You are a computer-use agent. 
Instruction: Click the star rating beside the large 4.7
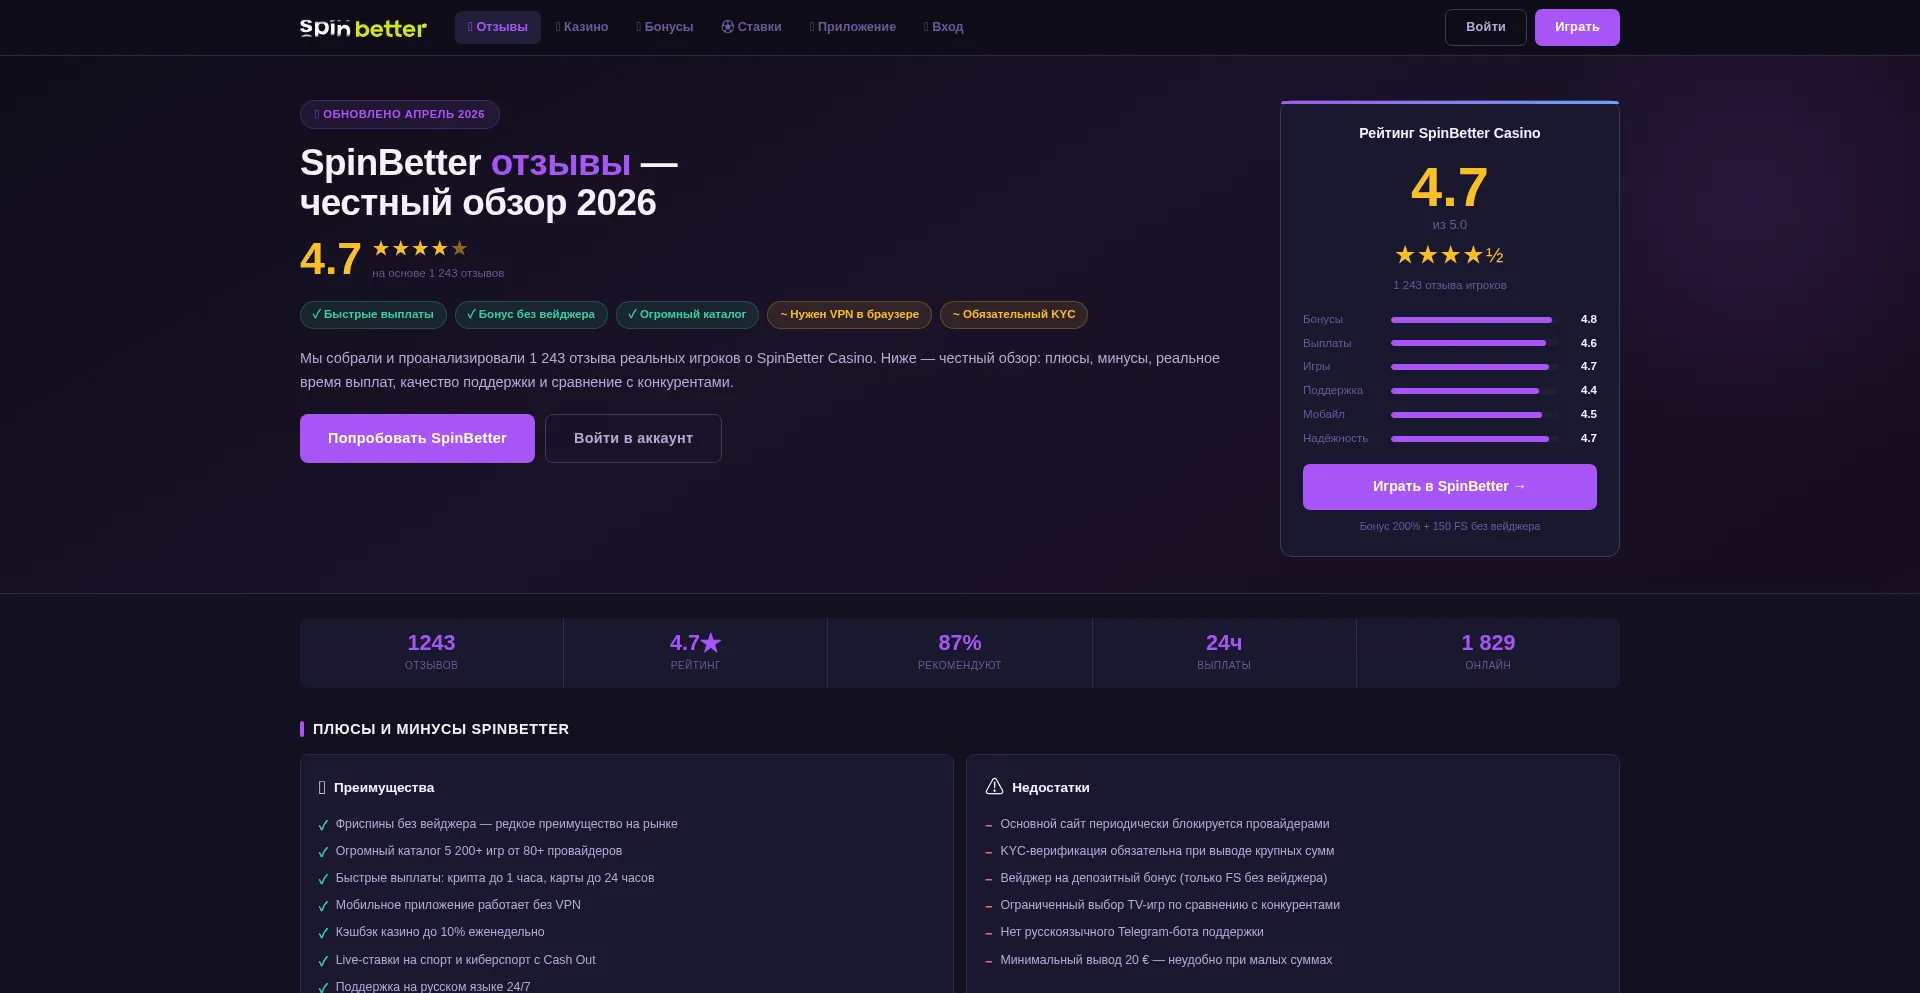point(420,248)
